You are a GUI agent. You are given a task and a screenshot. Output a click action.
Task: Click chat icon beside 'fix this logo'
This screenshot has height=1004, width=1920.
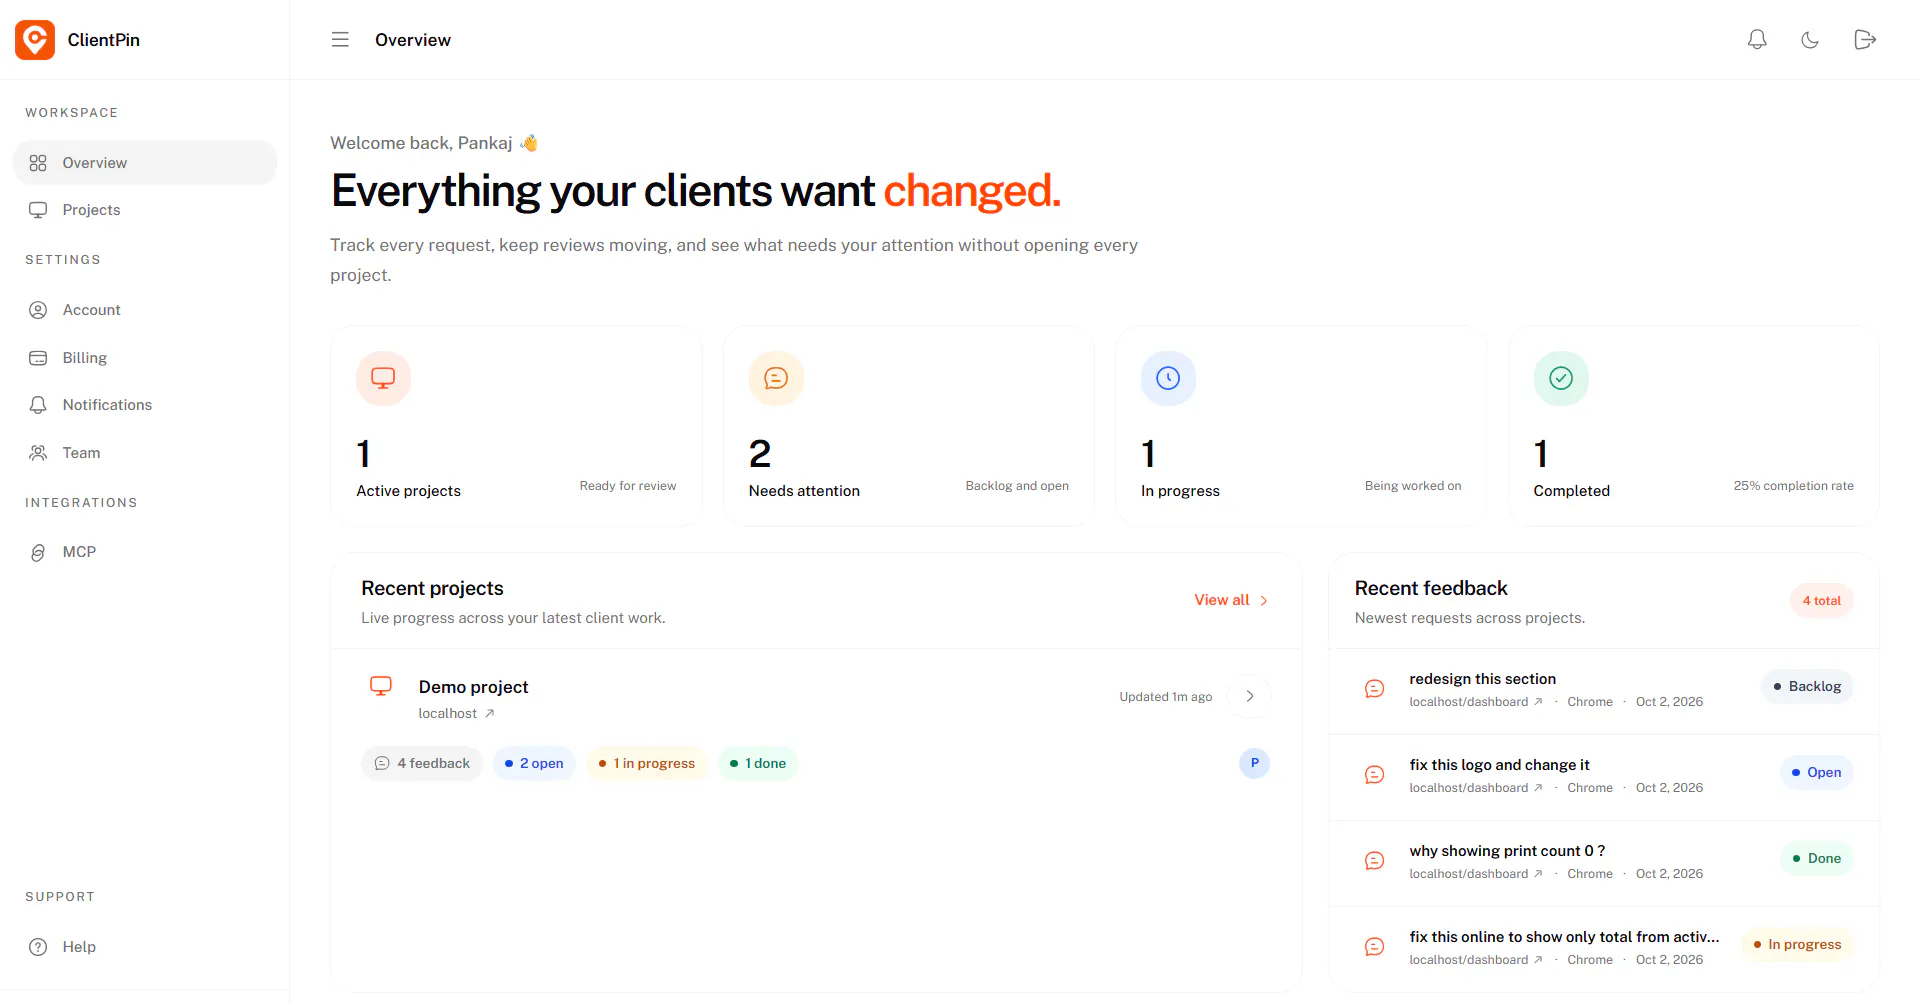(1375, 775)
